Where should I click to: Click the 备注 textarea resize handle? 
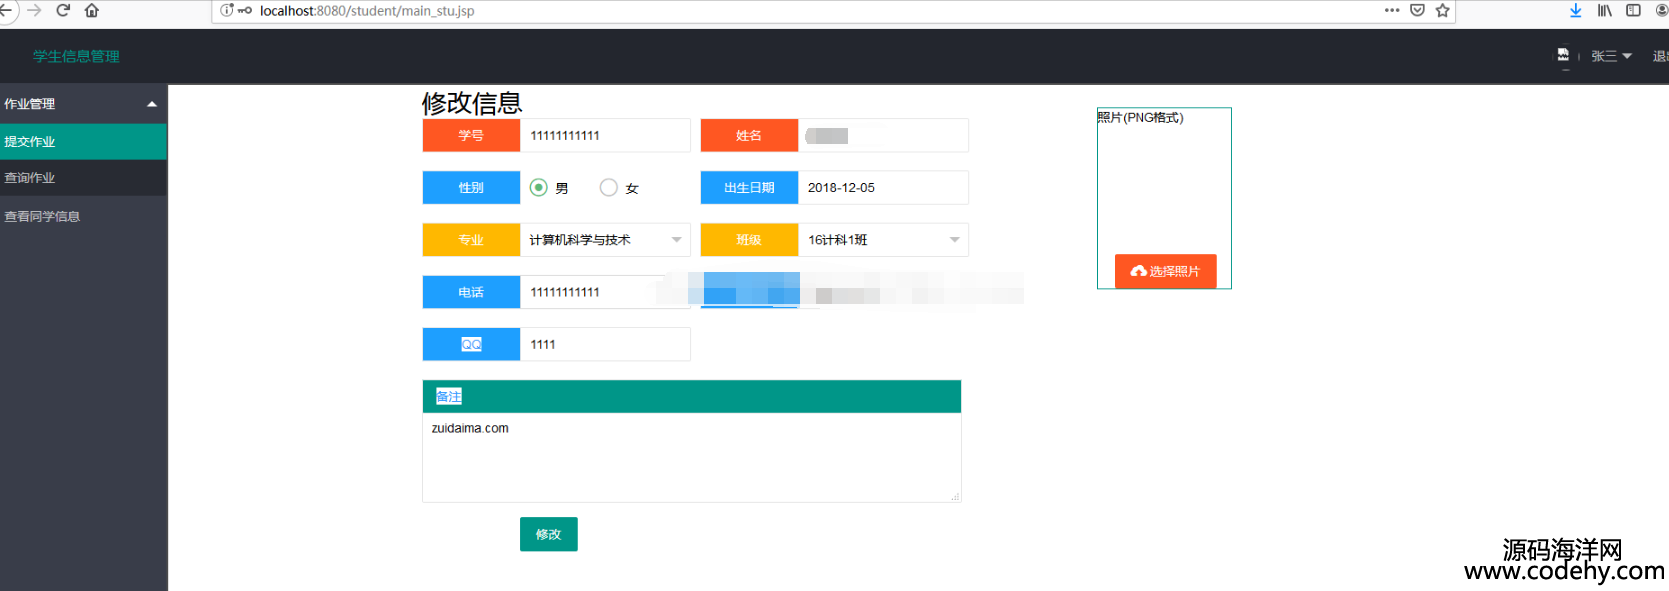coord(955,496)
